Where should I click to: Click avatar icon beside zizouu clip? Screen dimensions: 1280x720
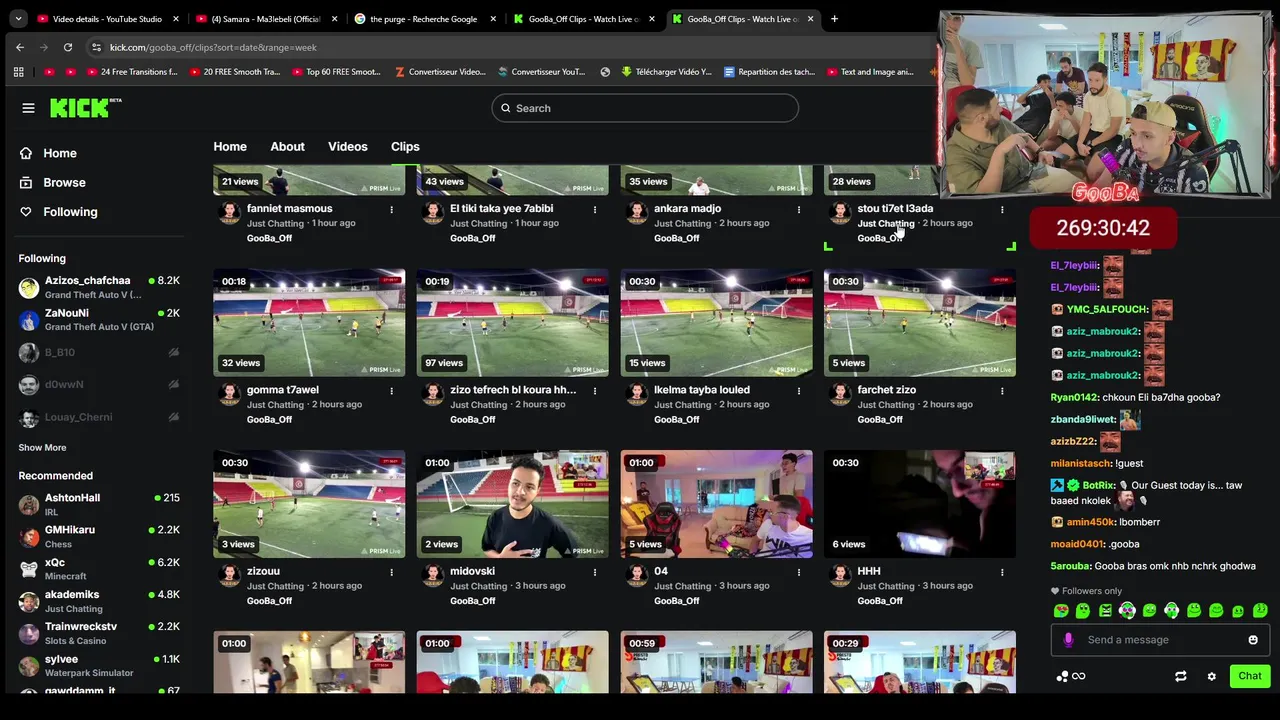pyautogui.click(x=230, y=575)
